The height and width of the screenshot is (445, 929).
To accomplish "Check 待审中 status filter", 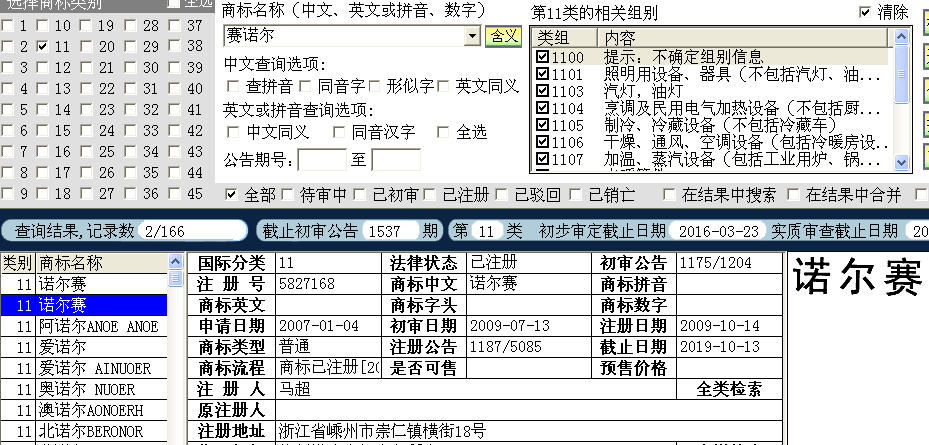I will pos(287,195).
